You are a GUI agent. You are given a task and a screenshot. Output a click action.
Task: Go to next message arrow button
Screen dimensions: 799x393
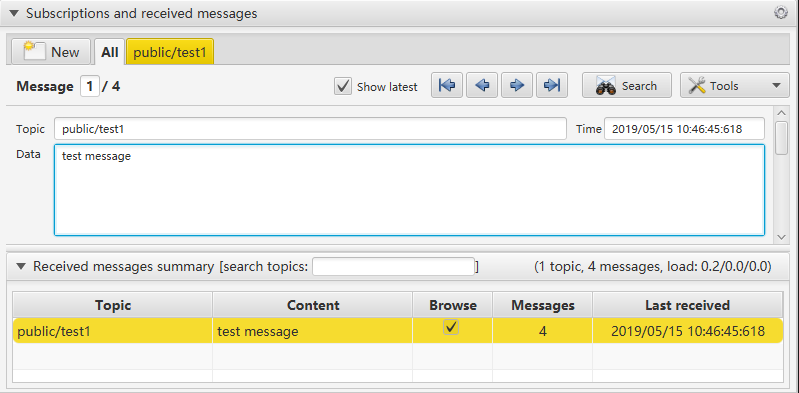[517, 85]
